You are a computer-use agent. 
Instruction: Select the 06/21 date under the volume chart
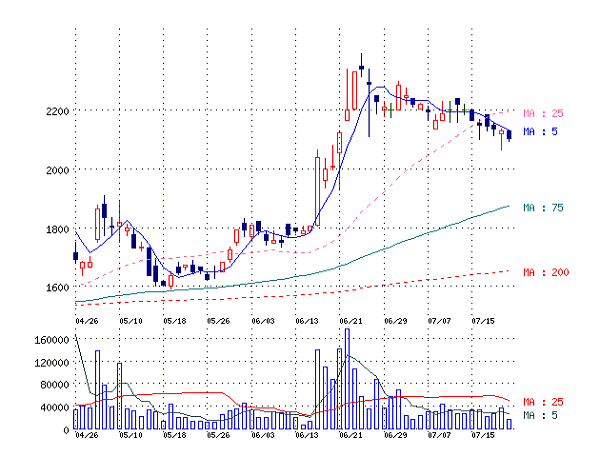click(x=351, y=435)
